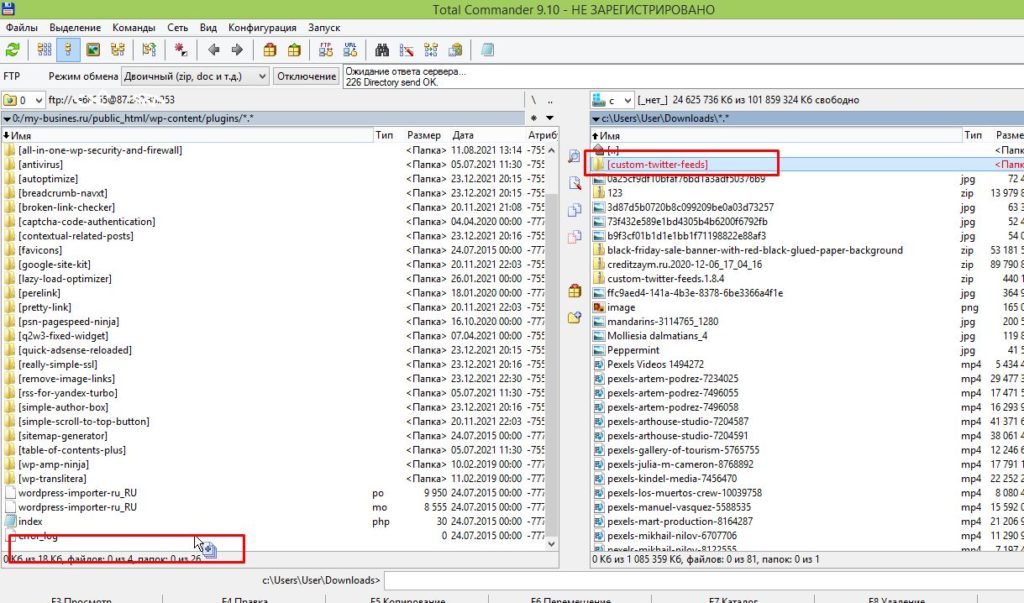Open the Notepad icon in the toolbar
Image resolution: width=1024 pixels, height=603 pixels.
(487, 49)
